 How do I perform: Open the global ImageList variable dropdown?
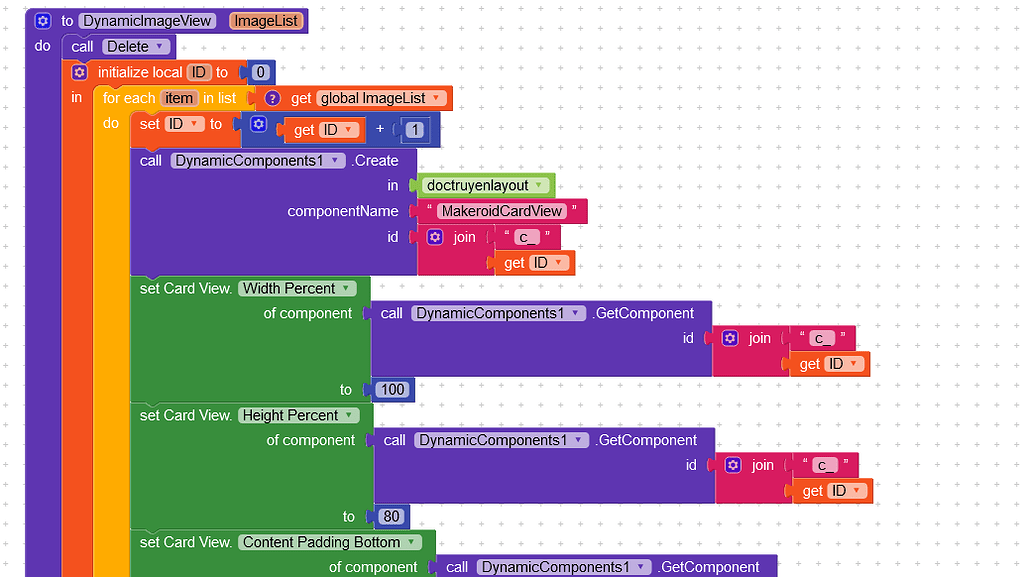coord(438,98)
